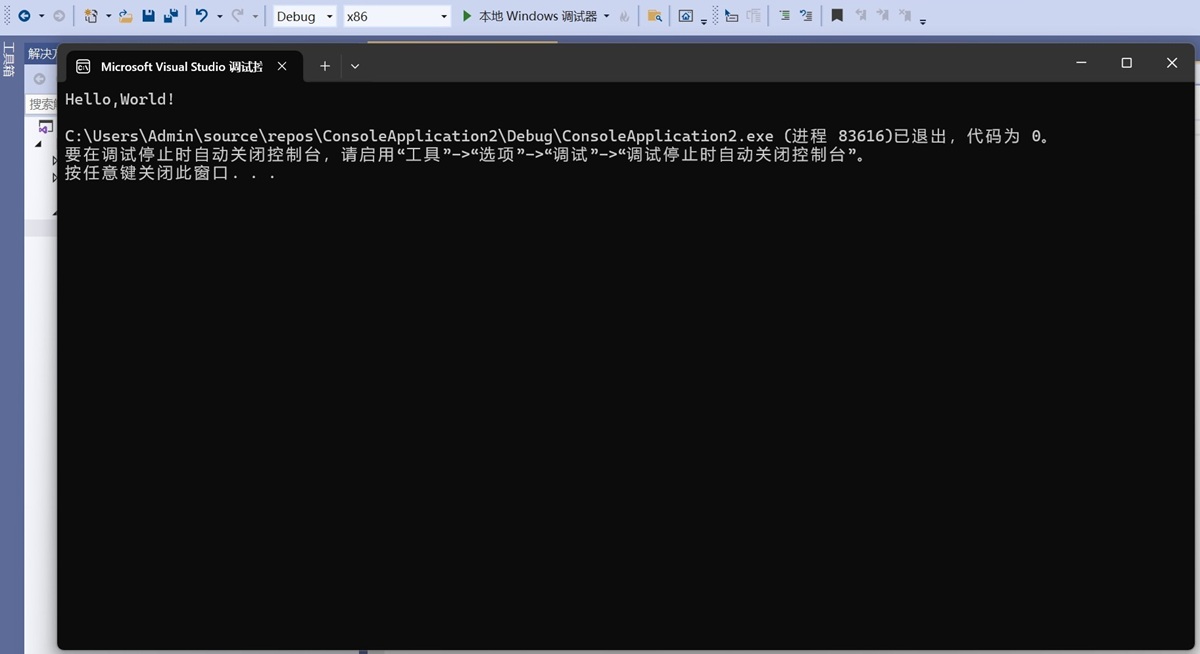
Task: Open the x86 platform dropdown
Action: tap(397, 16)
